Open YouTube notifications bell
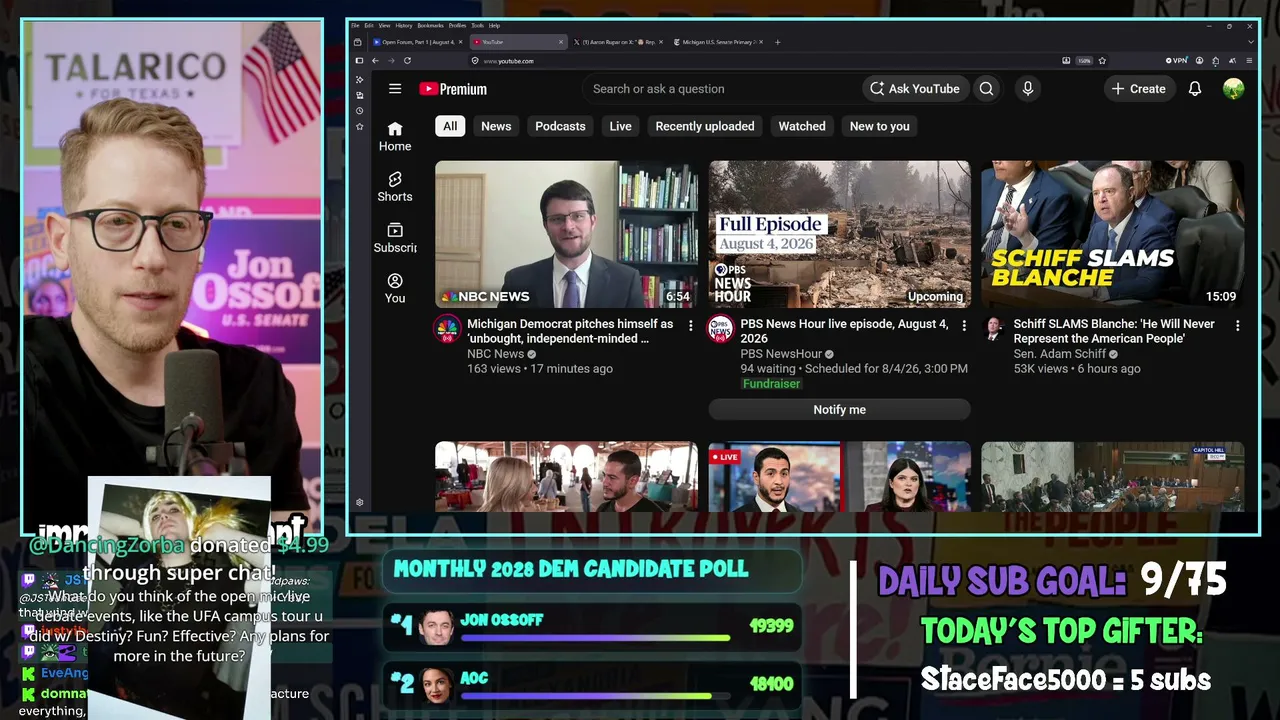Image resolution: width=1280 pixels, height=720 pixels. (x=1195, y=89)
